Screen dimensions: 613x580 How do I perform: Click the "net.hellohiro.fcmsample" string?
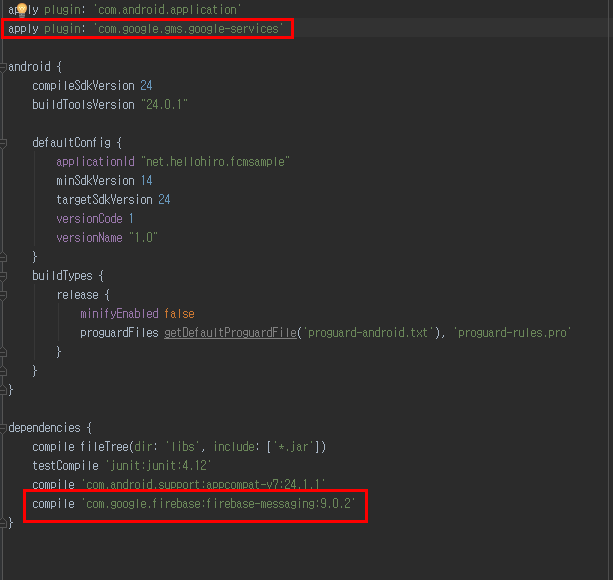pyautogui.click(x=215, y=161)
